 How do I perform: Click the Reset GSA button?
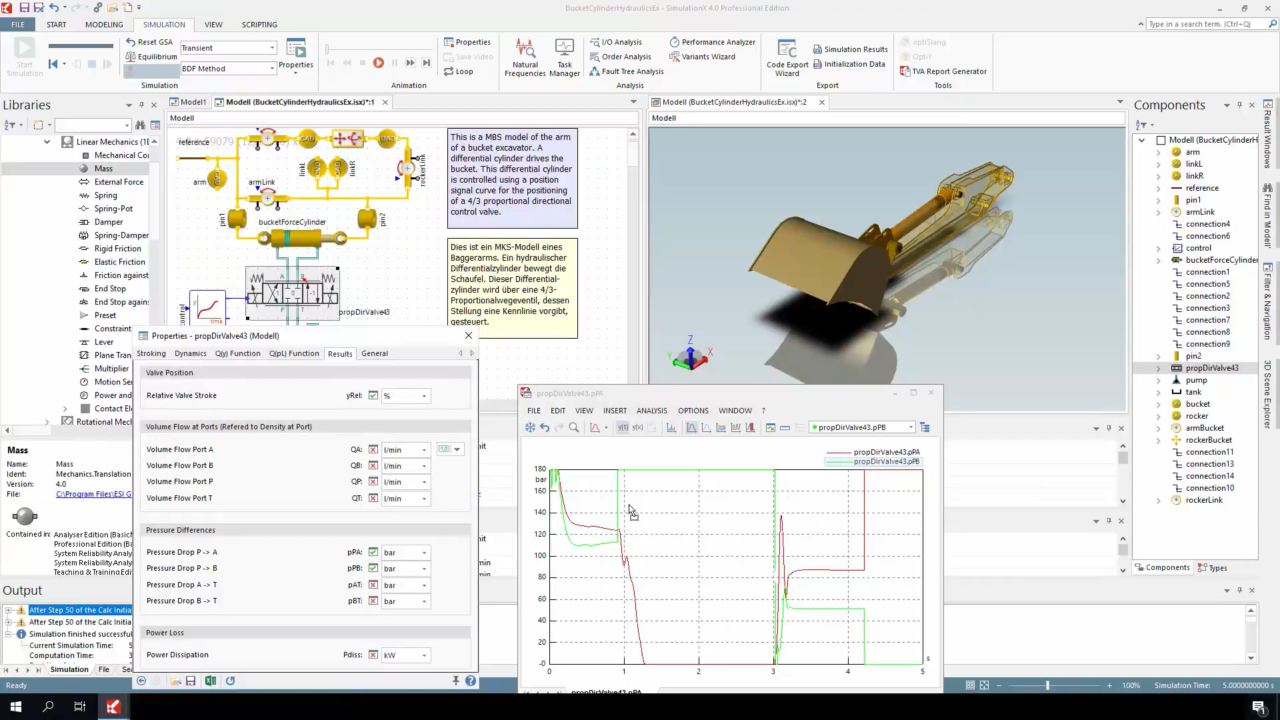click(149, 42)
